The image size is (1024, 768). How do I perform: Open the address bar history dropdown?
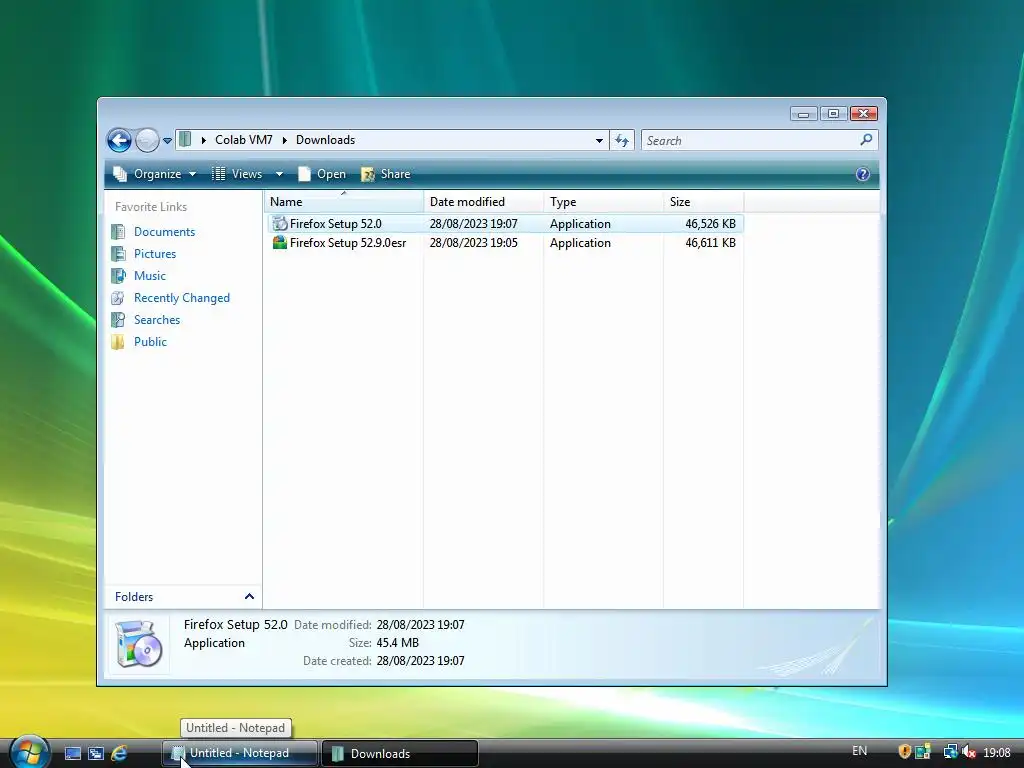click(x=599, y=140)
